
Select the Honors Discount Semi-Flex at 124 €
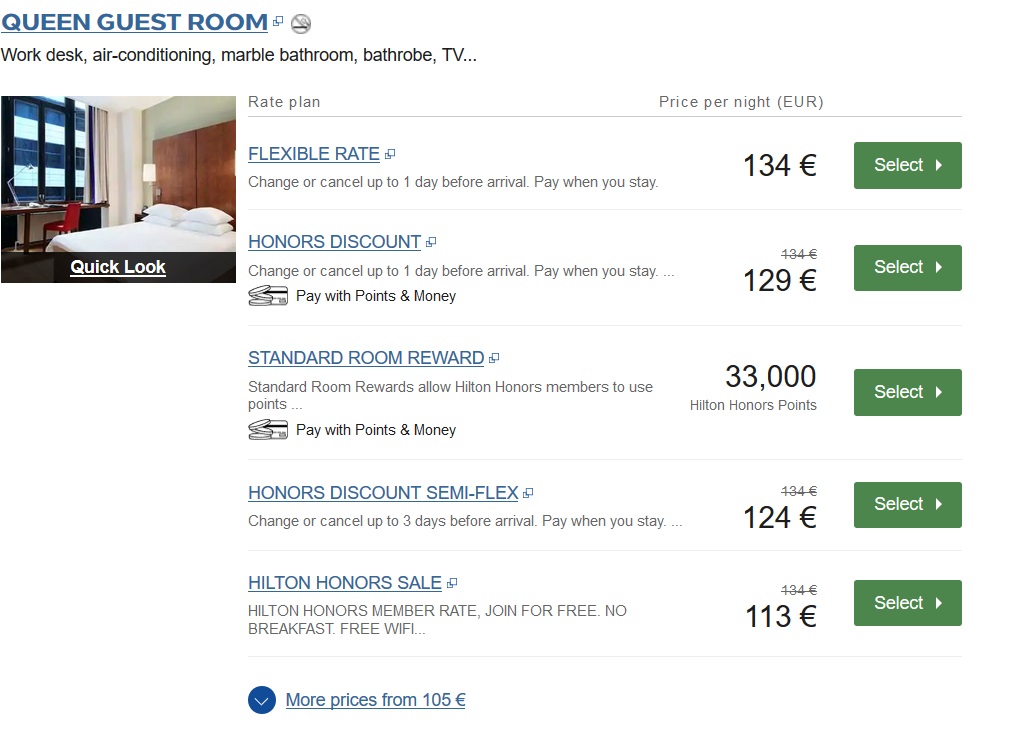pyautogui.click(x=907, y=504)
